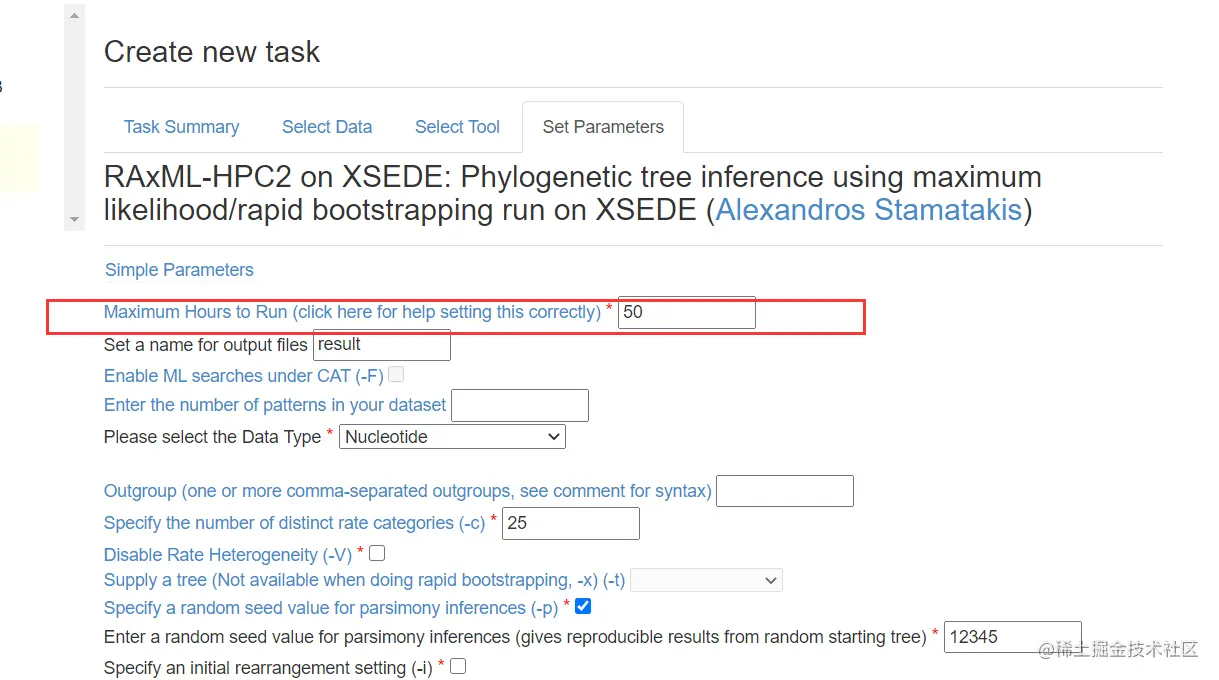Click the Simple Parameters link
This screenshot has height=680, width=1219.
pyautogui.click(x=179, y=270)
